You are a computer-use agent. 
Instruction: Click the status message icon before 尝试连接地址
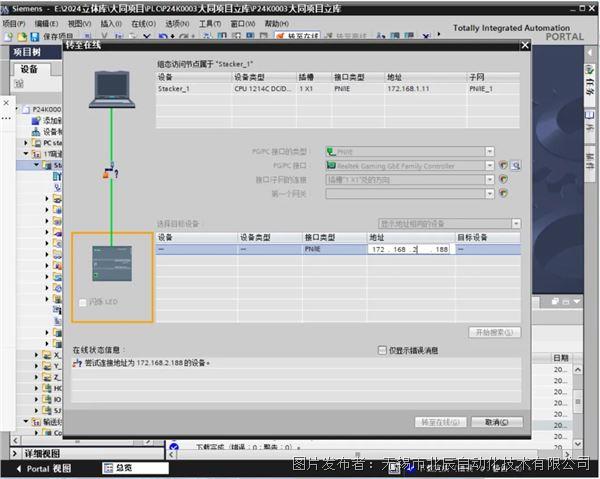click(77, 363)
